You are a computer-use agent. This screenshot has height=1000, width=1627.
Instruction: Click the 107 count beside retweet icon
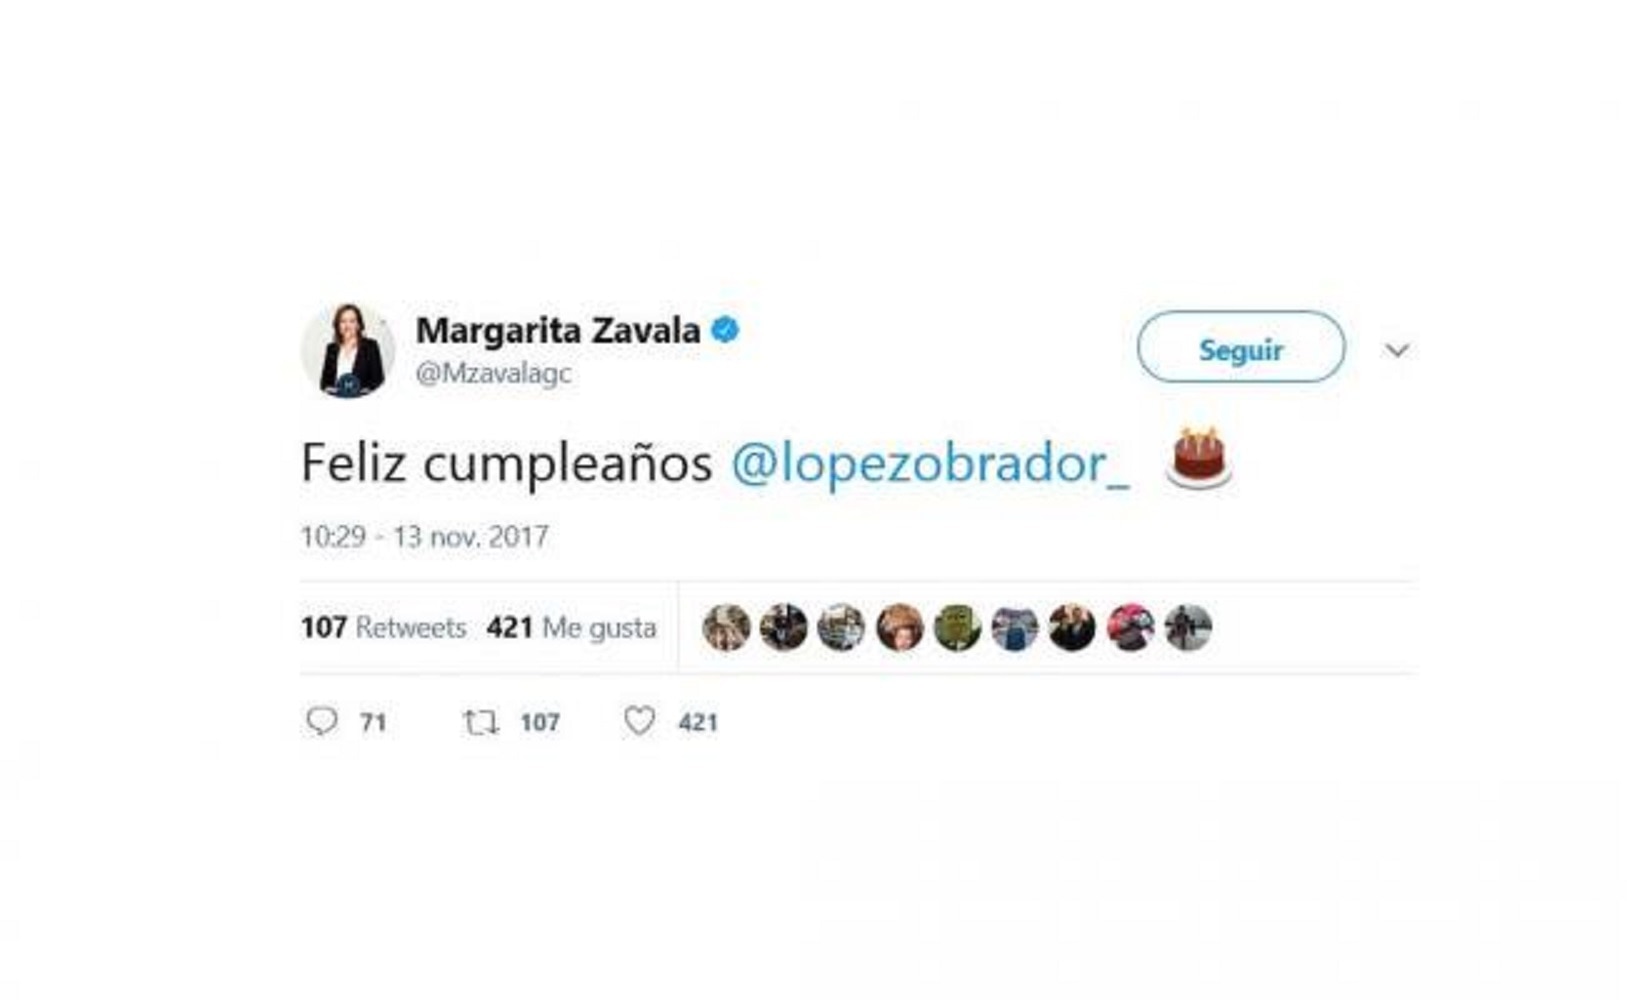coord(540,722)
